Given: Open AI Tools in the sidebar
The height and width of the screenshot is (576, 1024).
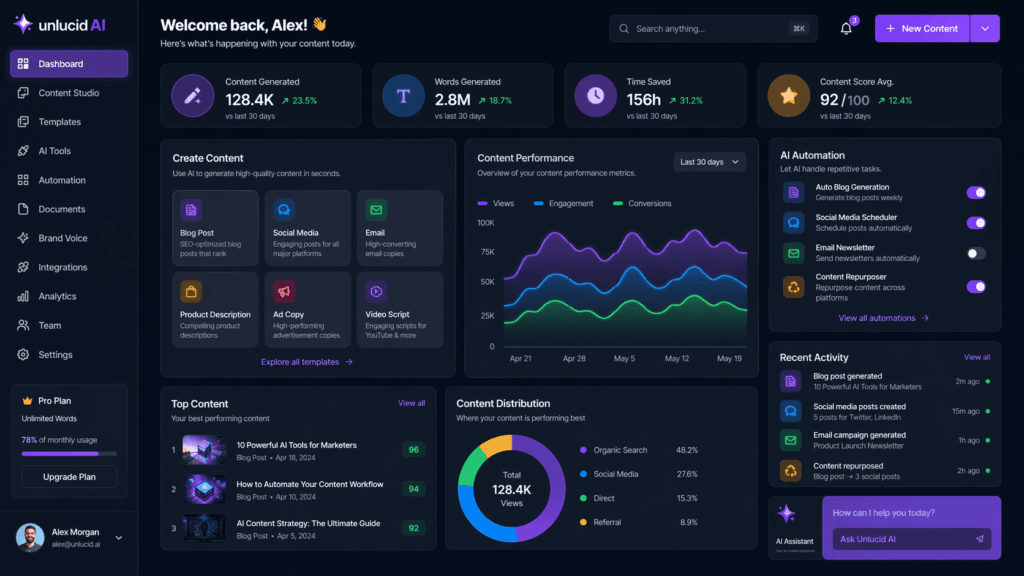Looking at the screenshot, I should pos(69,151).
